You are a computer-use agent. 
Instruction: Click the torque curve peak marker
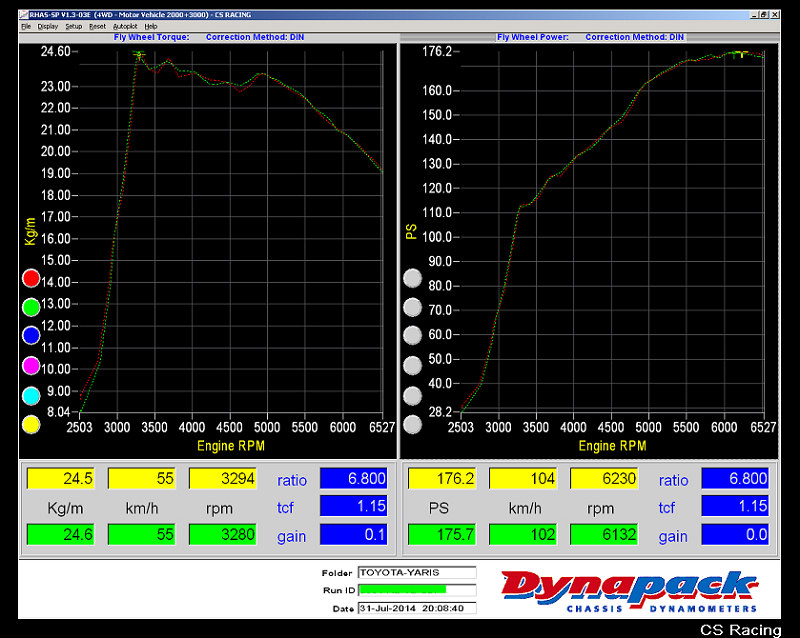[138, 54]
